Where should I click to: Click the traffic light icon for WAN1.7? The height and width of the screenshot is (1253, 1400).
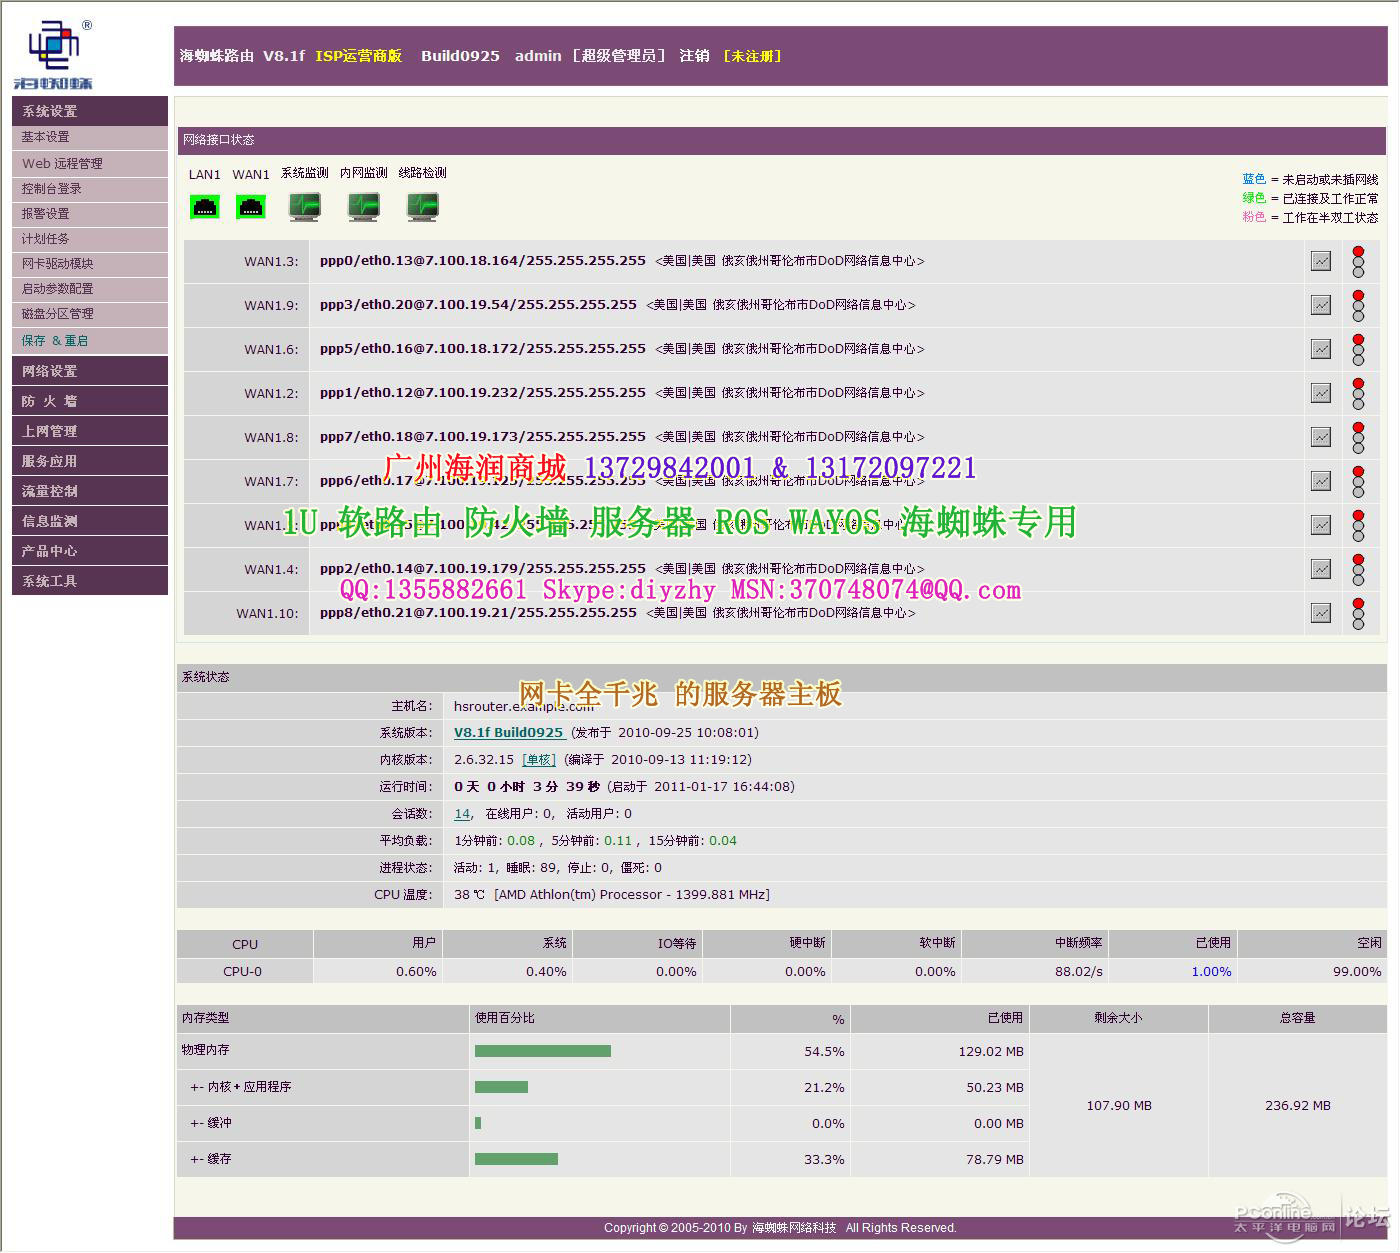point(1358,482)
